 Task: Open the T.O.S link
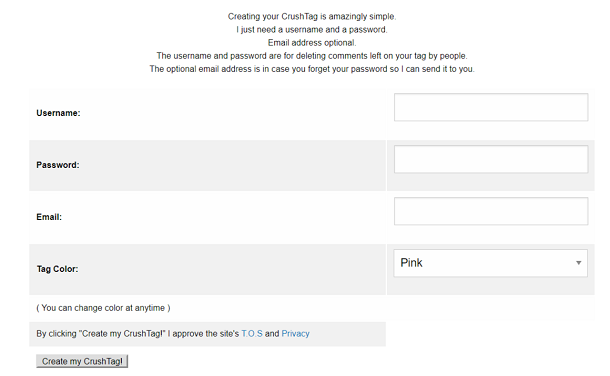click(x=252, y=334)
